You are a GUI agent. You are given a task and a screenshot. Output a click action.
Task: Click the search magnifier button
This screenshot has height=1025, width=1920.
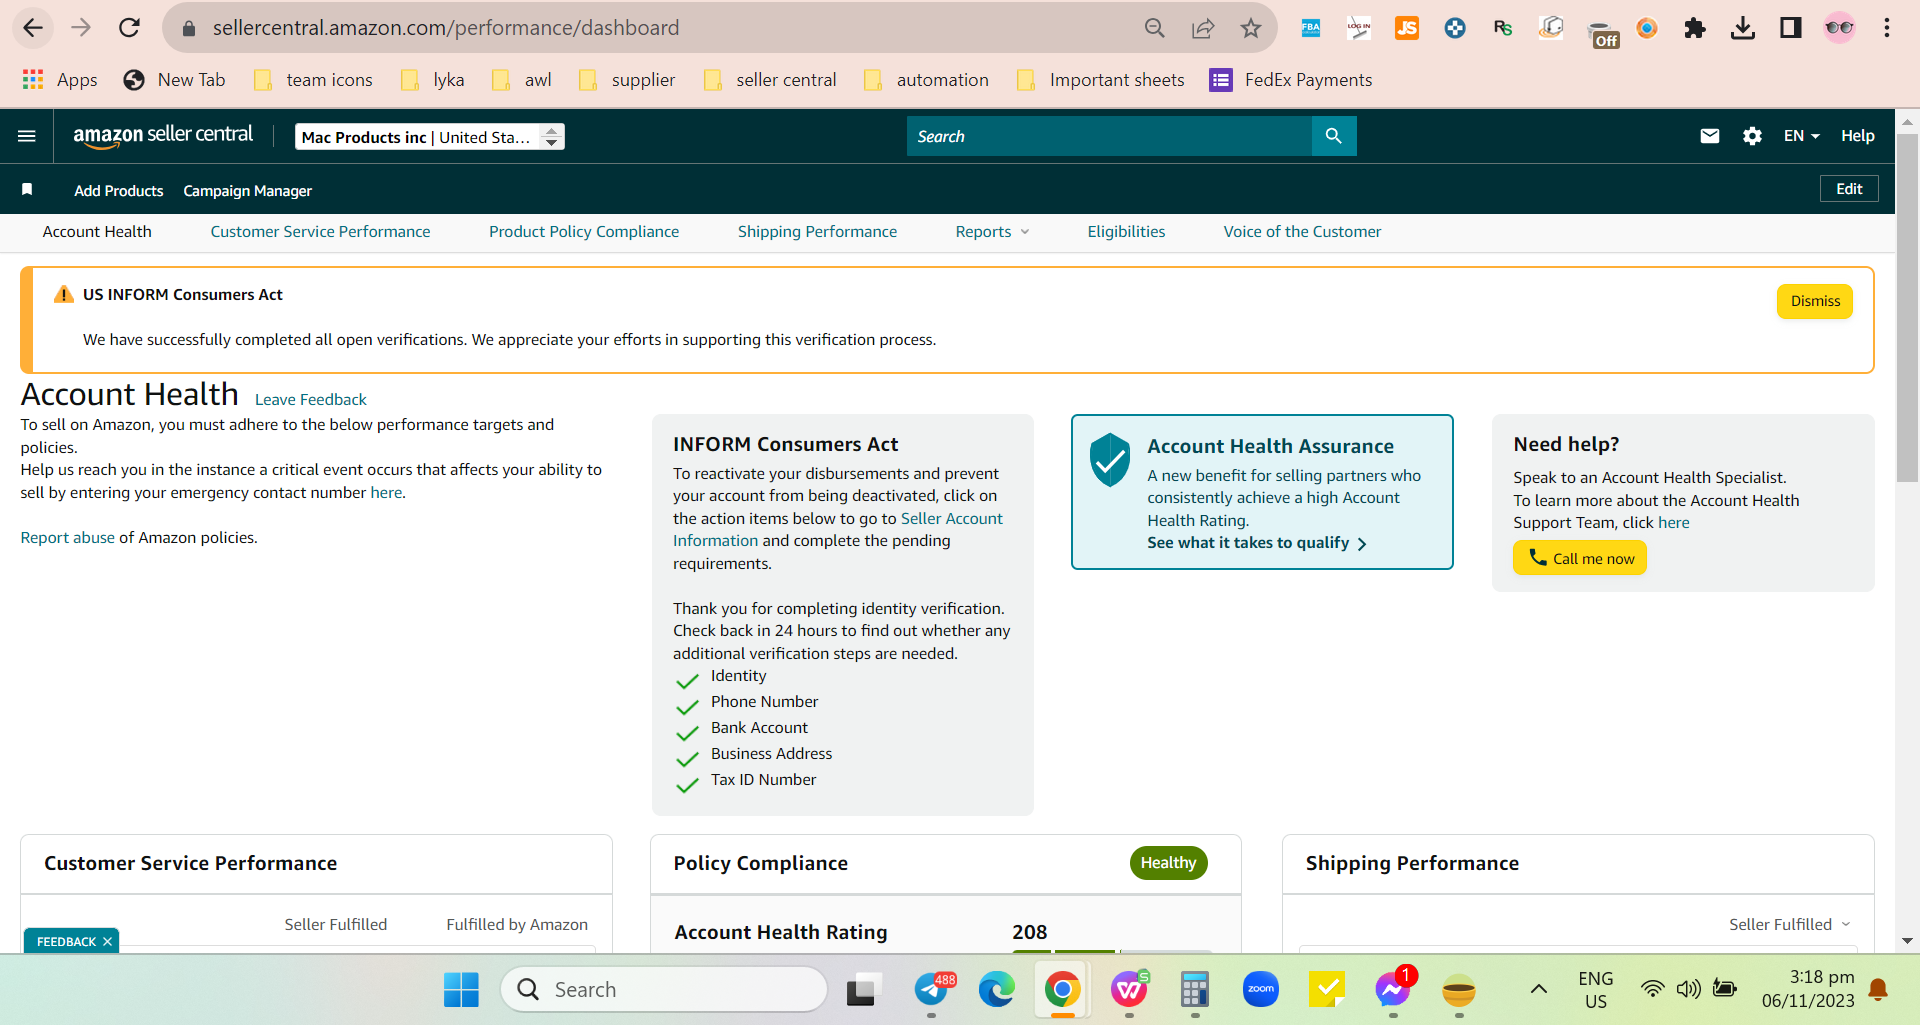1334,136
